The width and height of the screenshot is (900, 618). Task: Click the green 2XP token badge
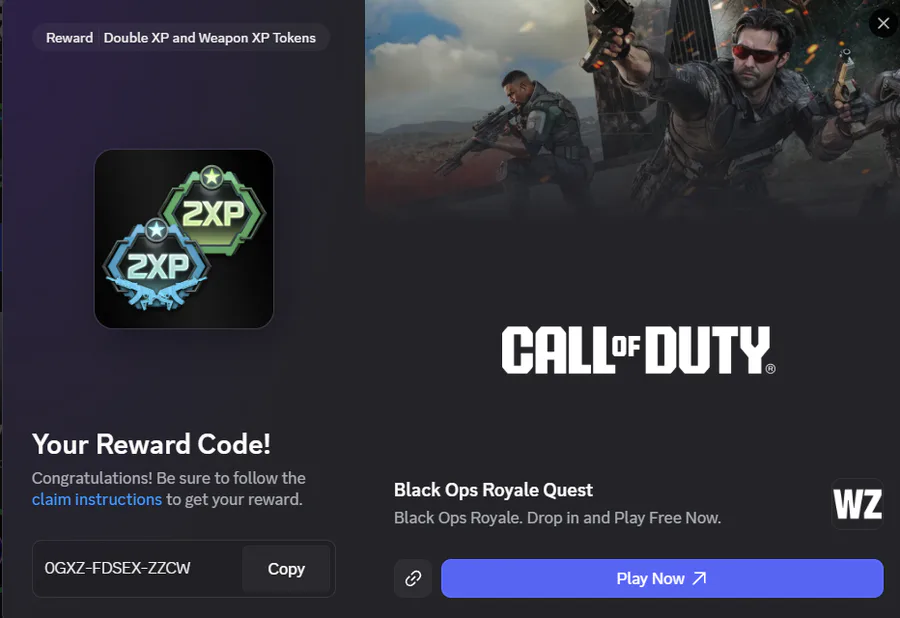(214, 209)
